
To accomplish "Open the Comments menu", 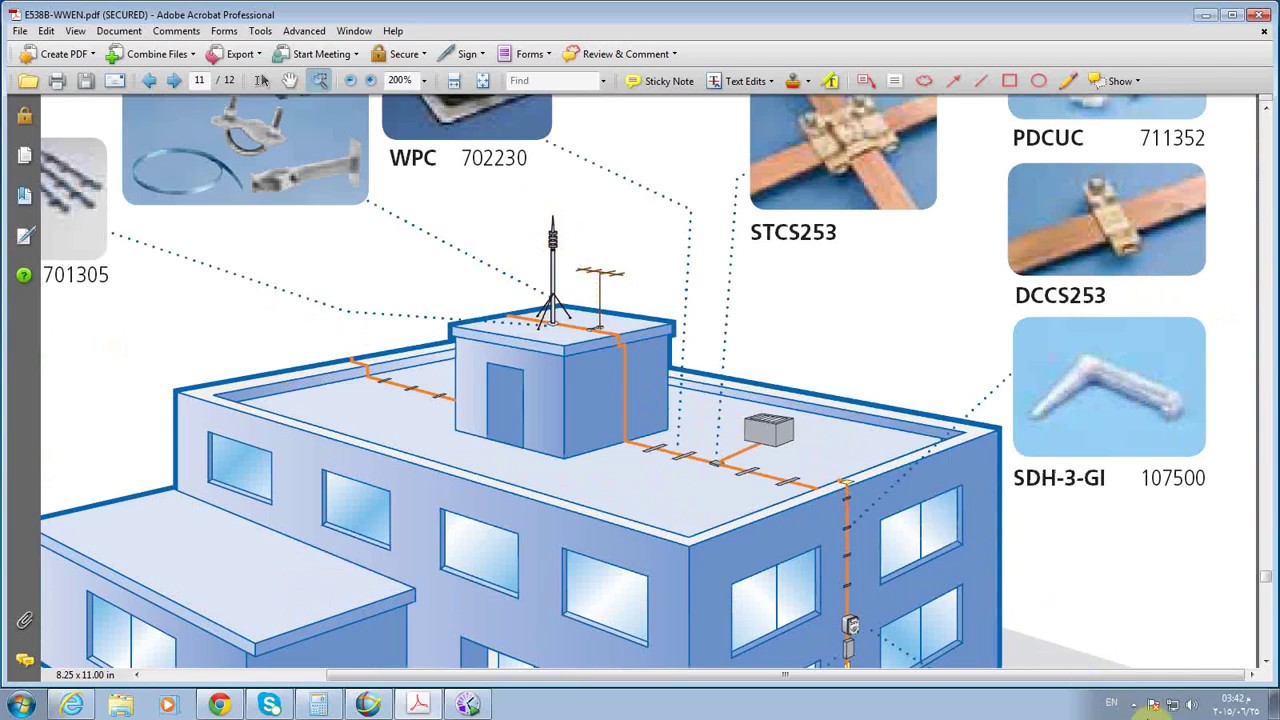I will pyautogui.click(x=176, y=31).
